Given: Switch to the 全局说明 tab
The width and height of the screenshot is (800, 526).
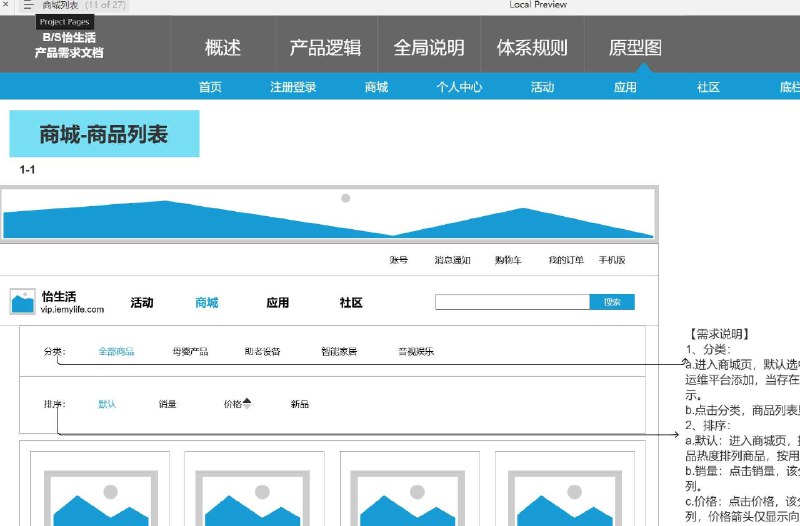Looking at the screenshot, I should point(429,47).
